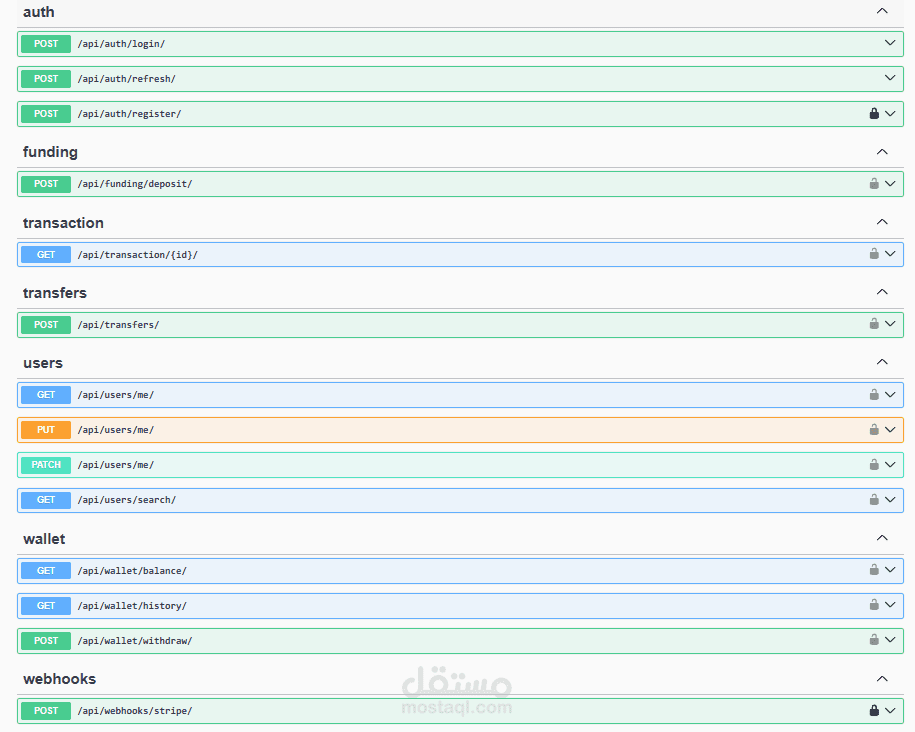Expand the /api/transaction/{id}/ endpoint arrow
Image resolution: width=915 pixels, height=732 pixels.
click(890, 253)
